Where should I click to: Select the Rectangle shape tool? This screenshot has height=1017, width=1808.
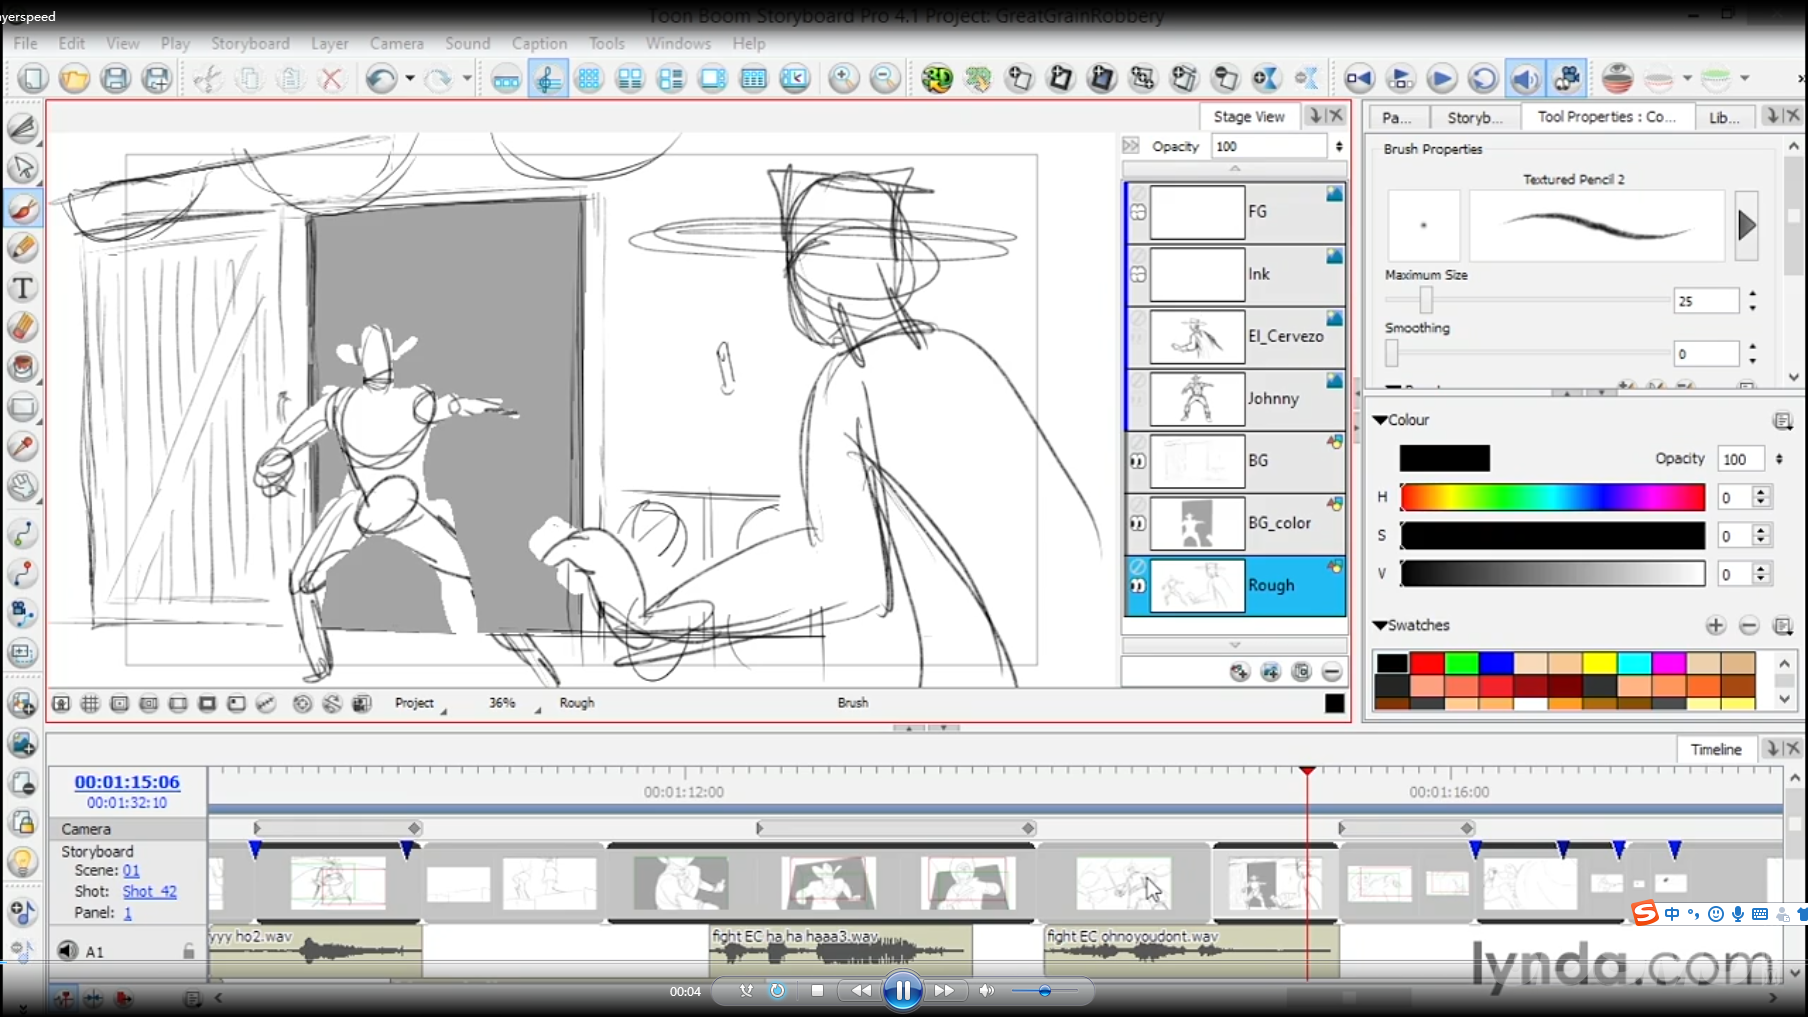(23, 407)
